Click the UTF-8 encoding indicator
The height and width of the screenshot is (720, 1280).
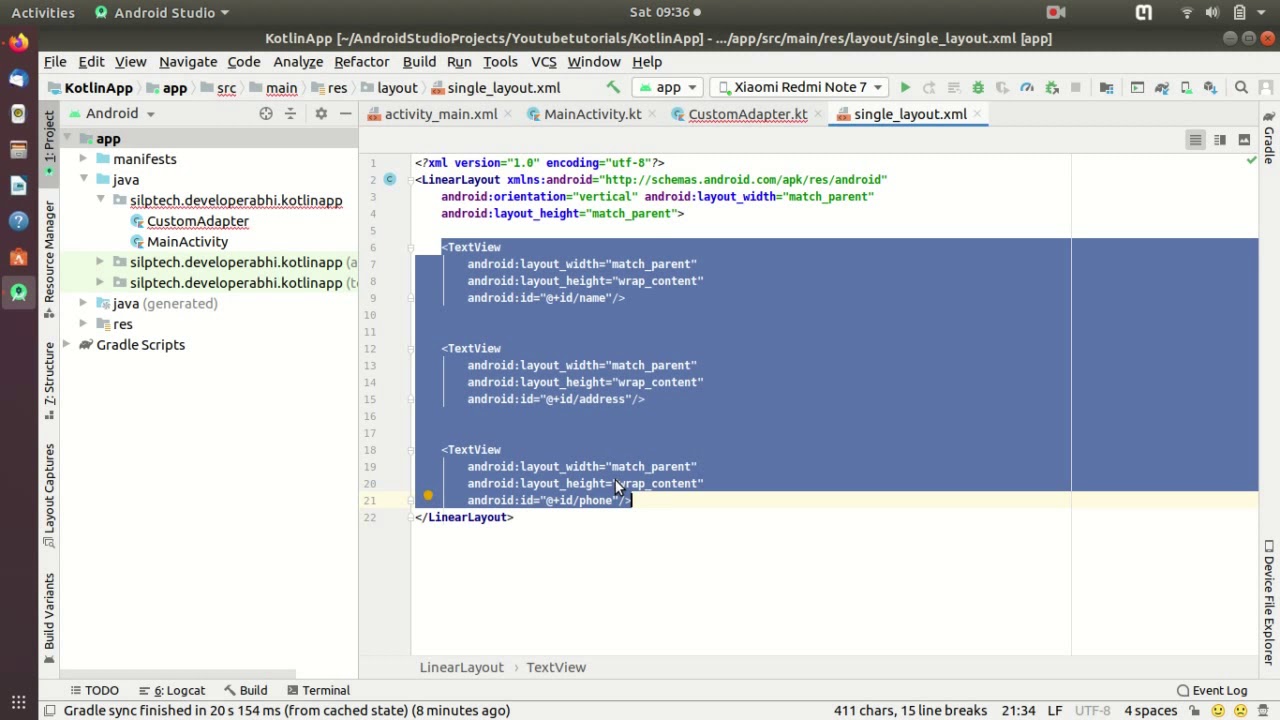1092,710
